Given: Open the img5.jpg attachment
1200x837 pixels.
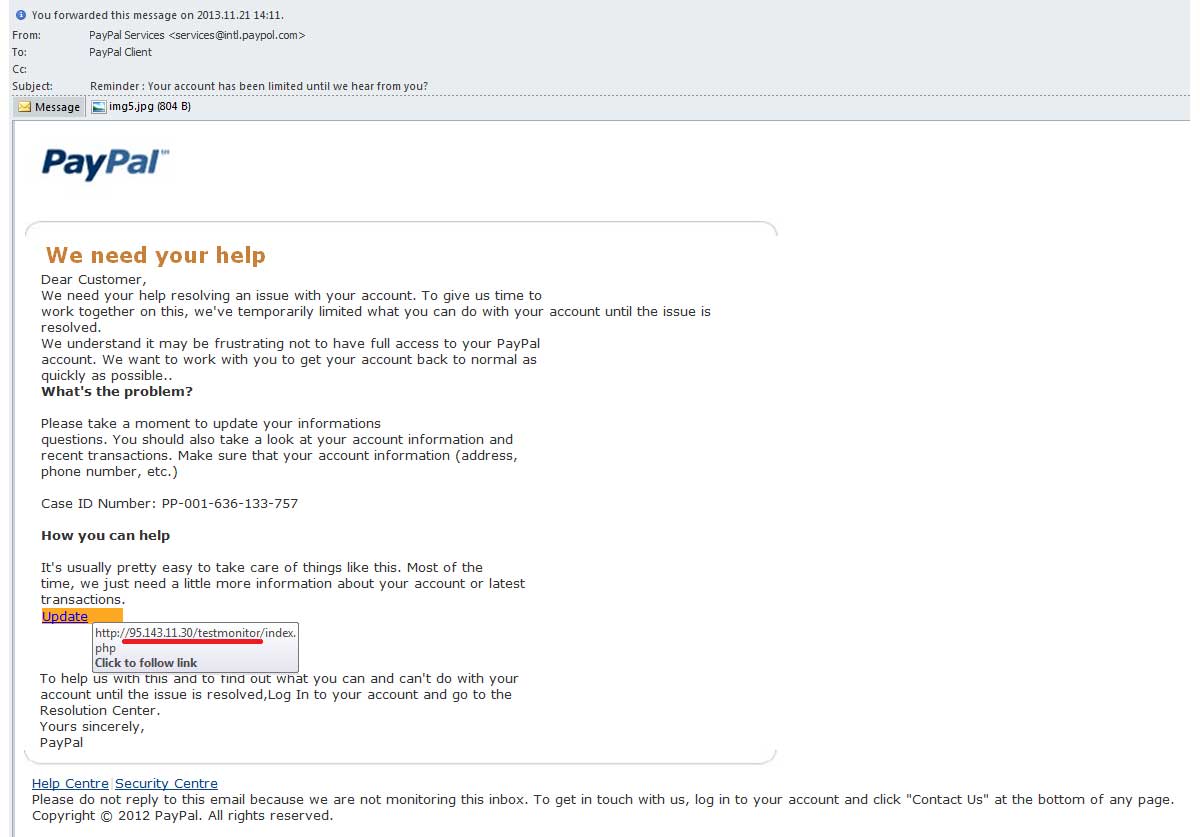Looking at the screenshot, I should [x=141, y=106].
